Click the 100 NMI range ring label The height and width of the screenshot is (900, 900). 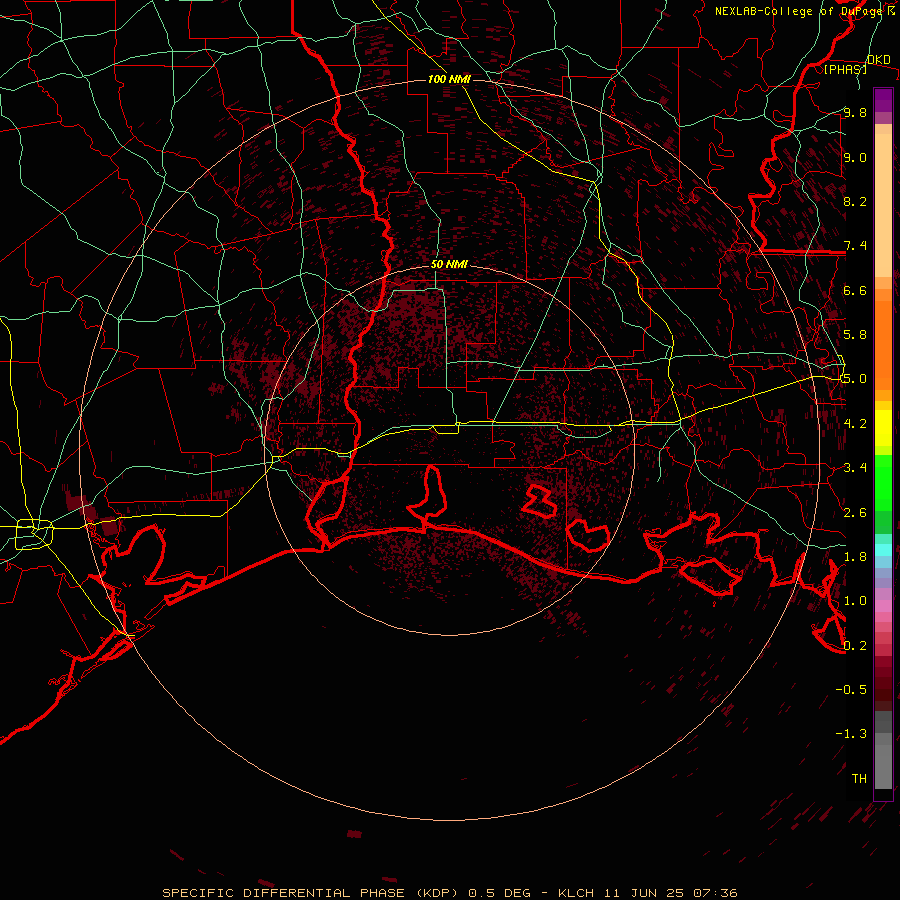tap(449, 79)
